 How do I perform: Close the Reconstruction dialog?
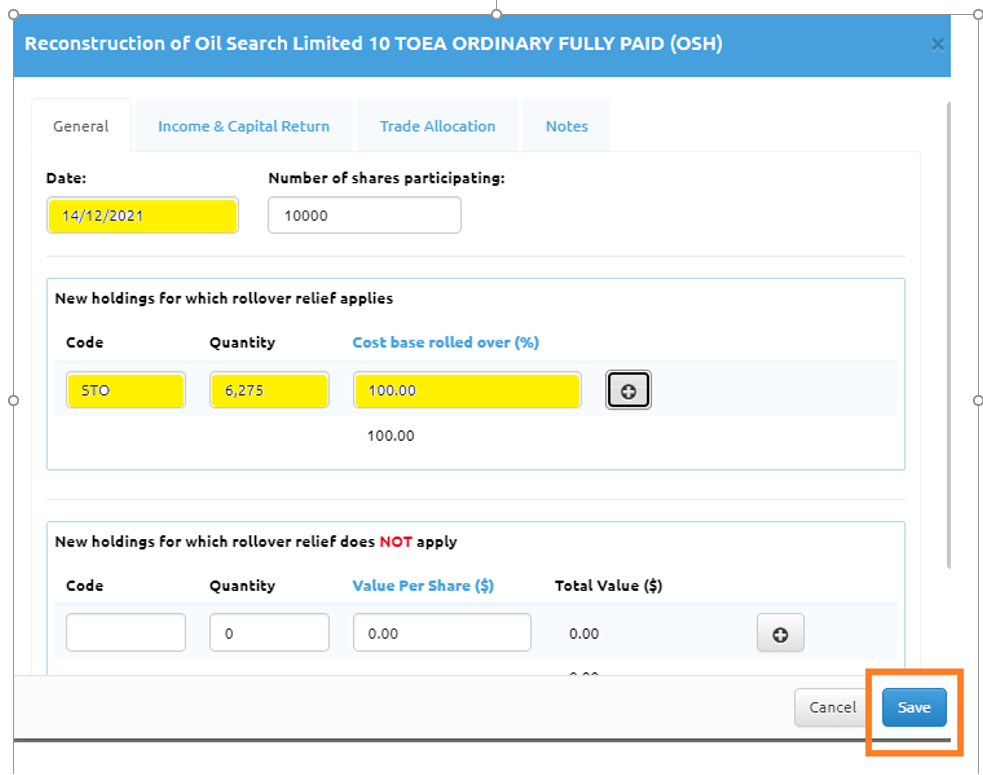tap(937, 45)
